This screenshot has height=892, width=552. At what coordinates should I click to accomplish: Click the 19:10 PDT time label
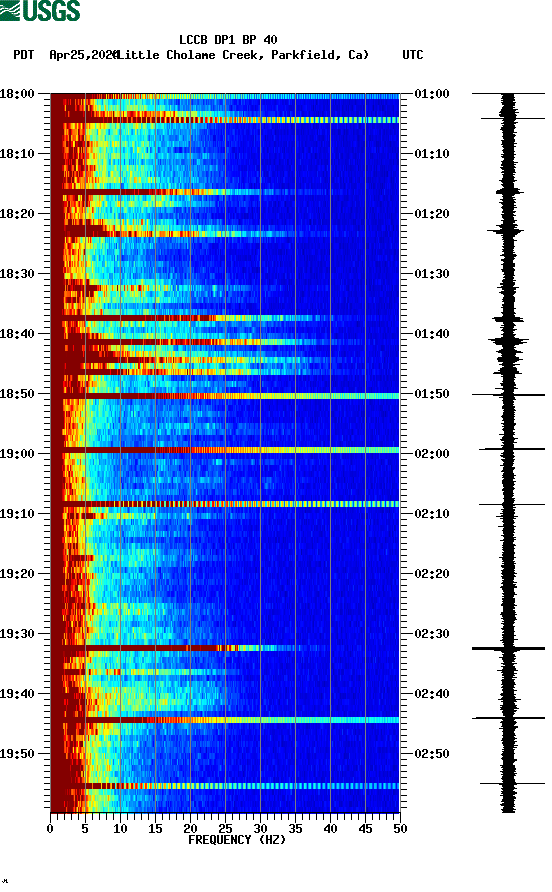[17, 514]
